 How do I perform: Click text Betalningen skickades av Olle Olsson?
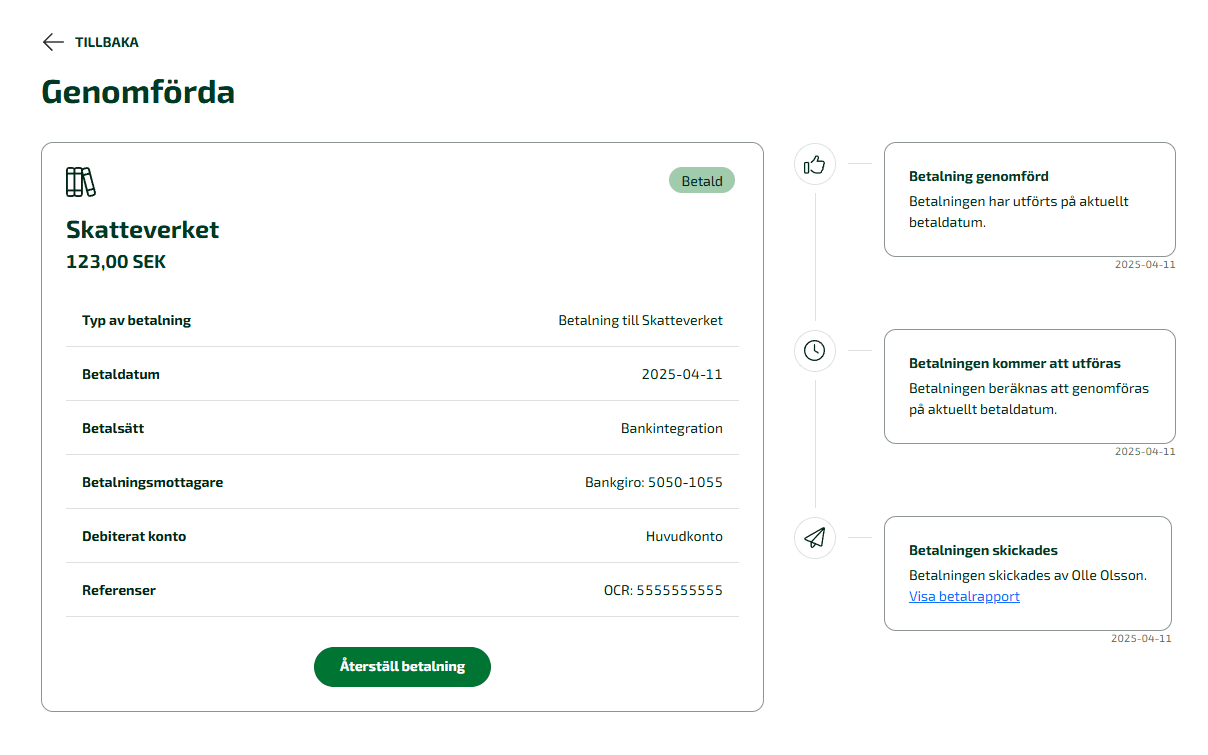1028,575
